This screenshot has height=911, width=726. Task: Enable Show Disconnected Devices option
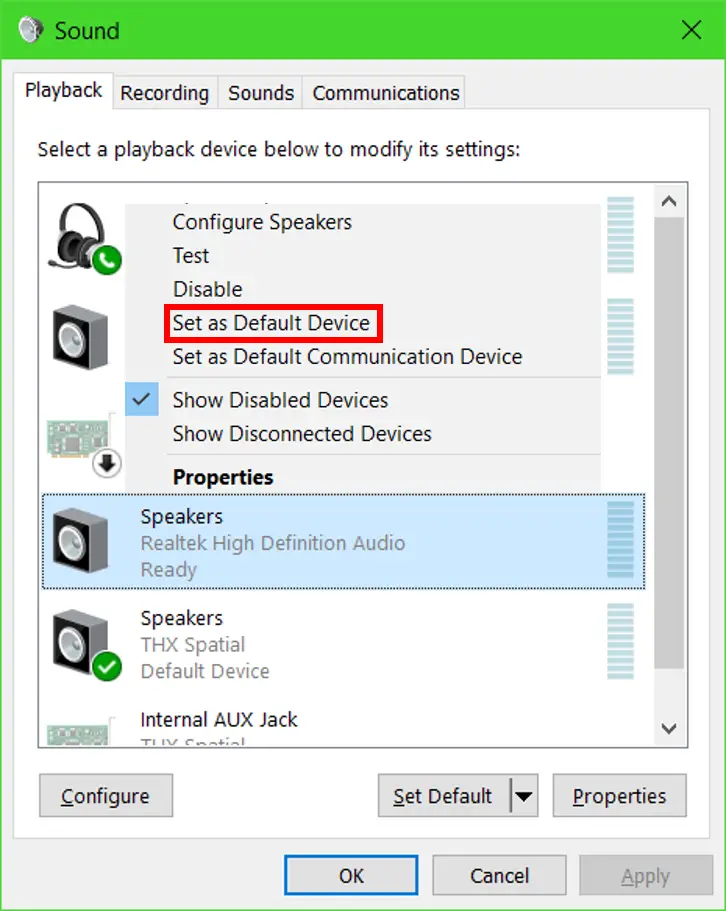point(363,433)
